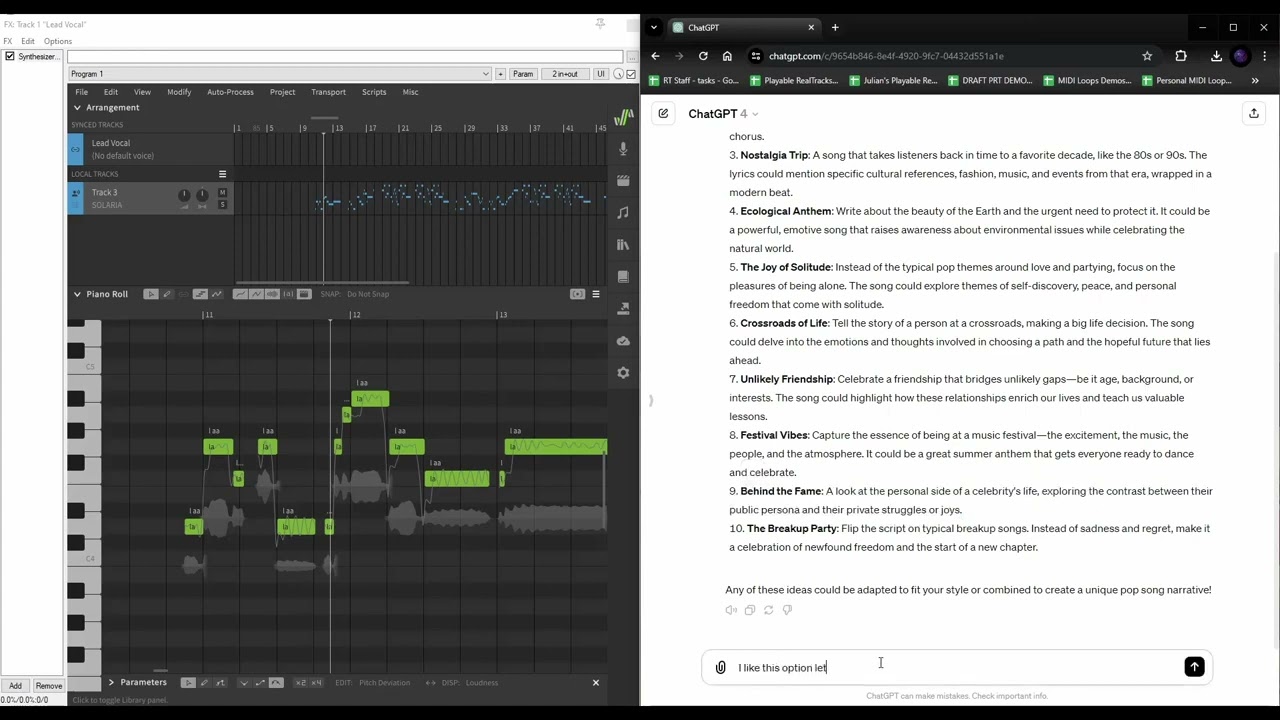Image resolution: width=1280 pixels, height=720 pixels.
Task: Toggle the piano keyboard icon in Piano Roll toolbar
Action: pos(304,294)
